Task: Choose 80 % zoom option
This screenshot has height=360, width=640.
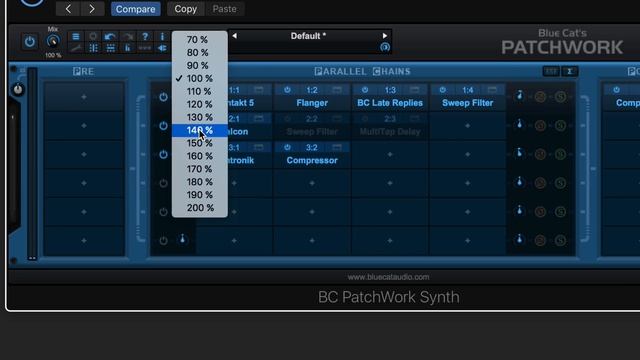Action: click(200, 53)
